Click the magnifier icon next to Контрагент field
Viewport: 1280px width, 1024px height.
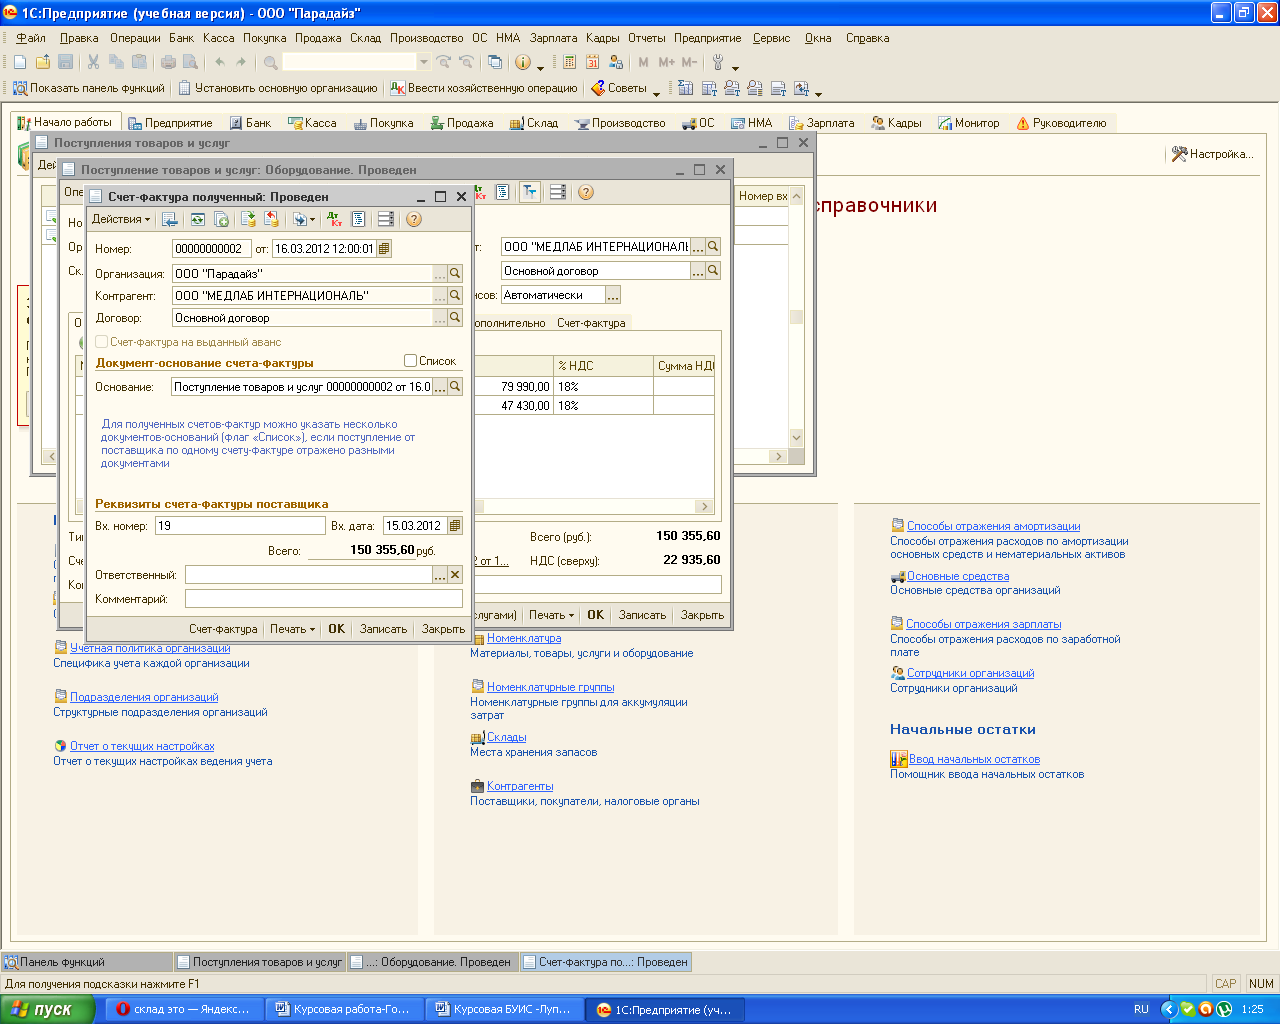point(455,296)
